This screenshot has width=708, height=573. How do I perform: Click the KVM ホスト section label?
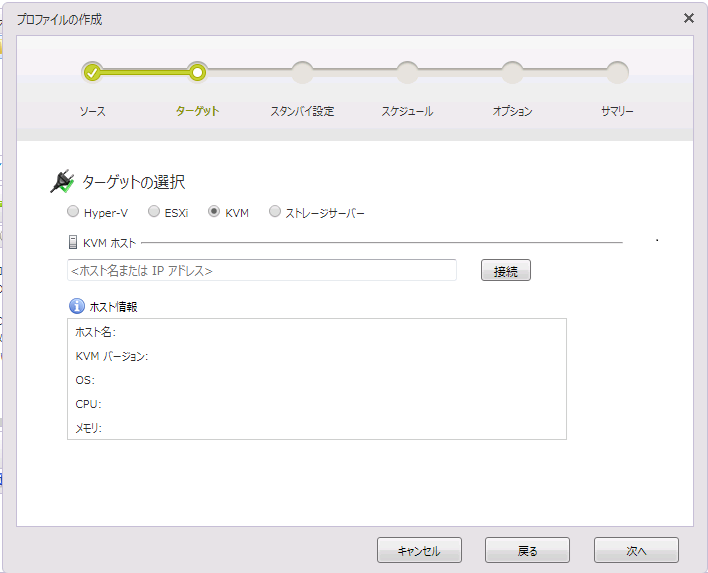coord(110,243)
